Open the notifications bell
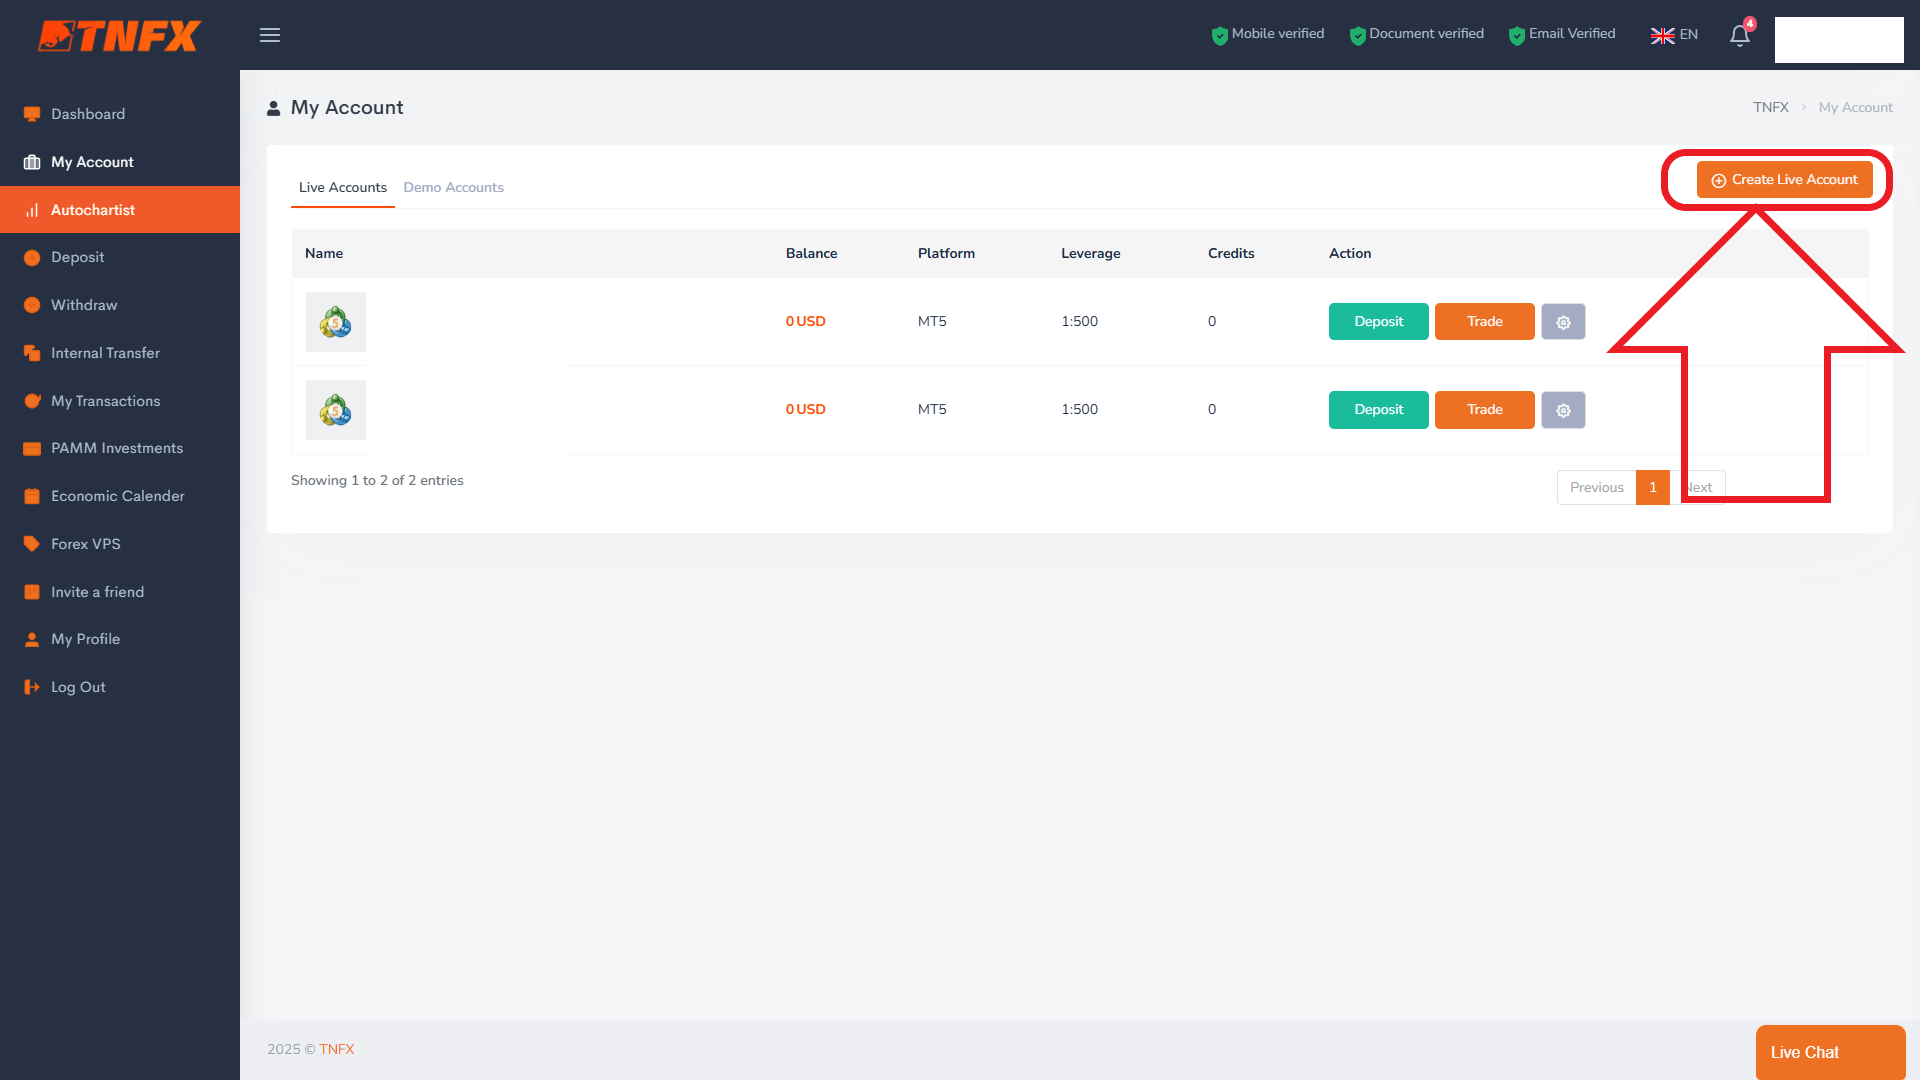 (1740, 36)
